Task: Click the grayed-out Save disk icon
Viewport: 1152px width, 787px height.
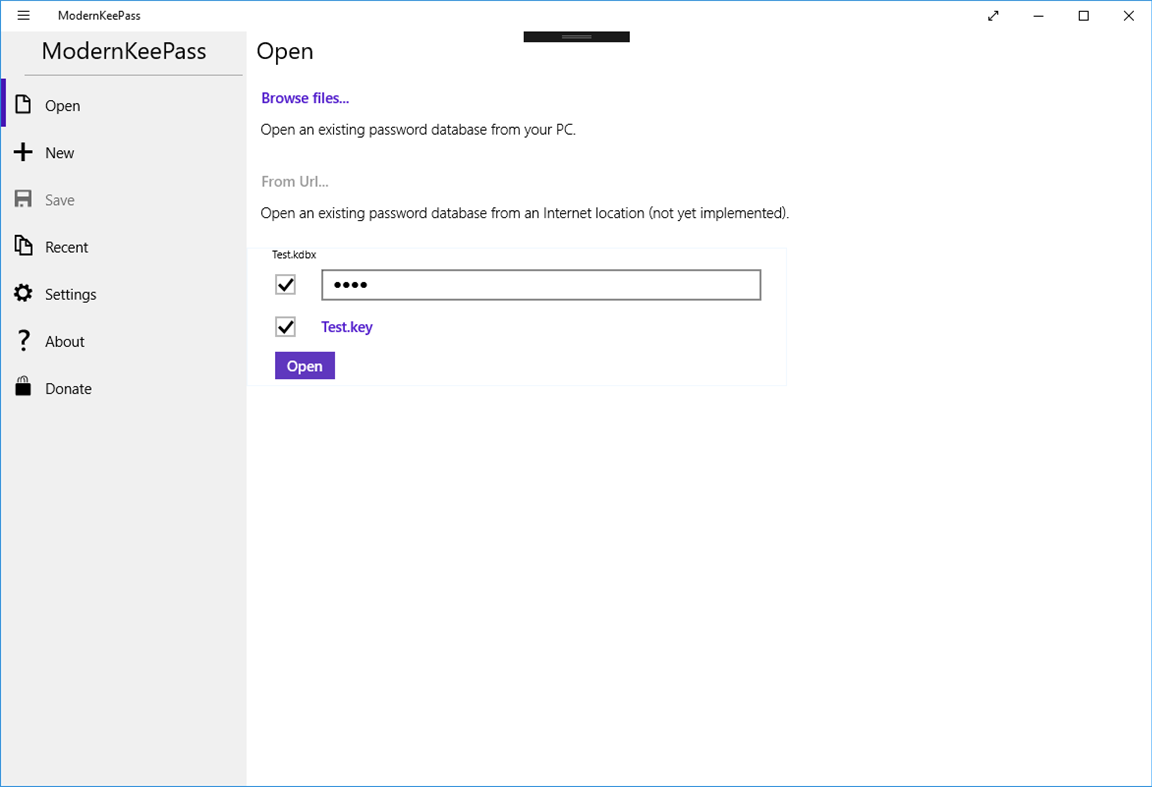Action: 22,199
